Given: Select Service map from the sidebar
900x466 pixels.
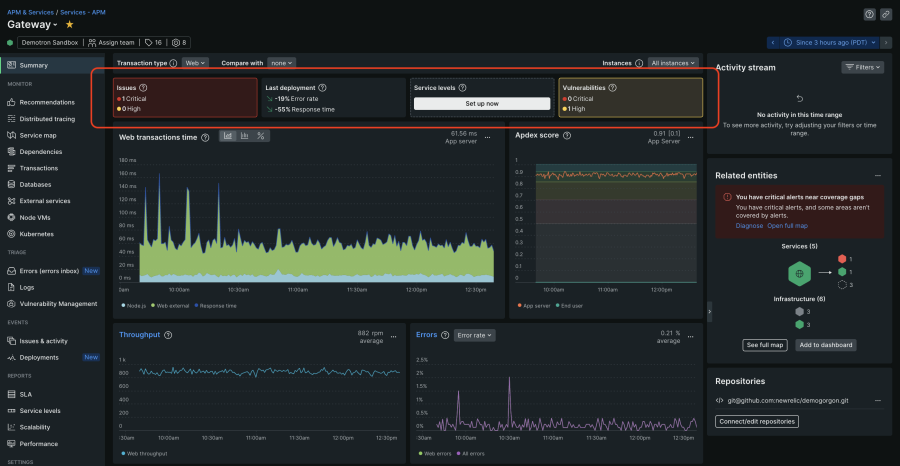Looking at the screenshot, I should pyautogui.click(x=38, y=135).
